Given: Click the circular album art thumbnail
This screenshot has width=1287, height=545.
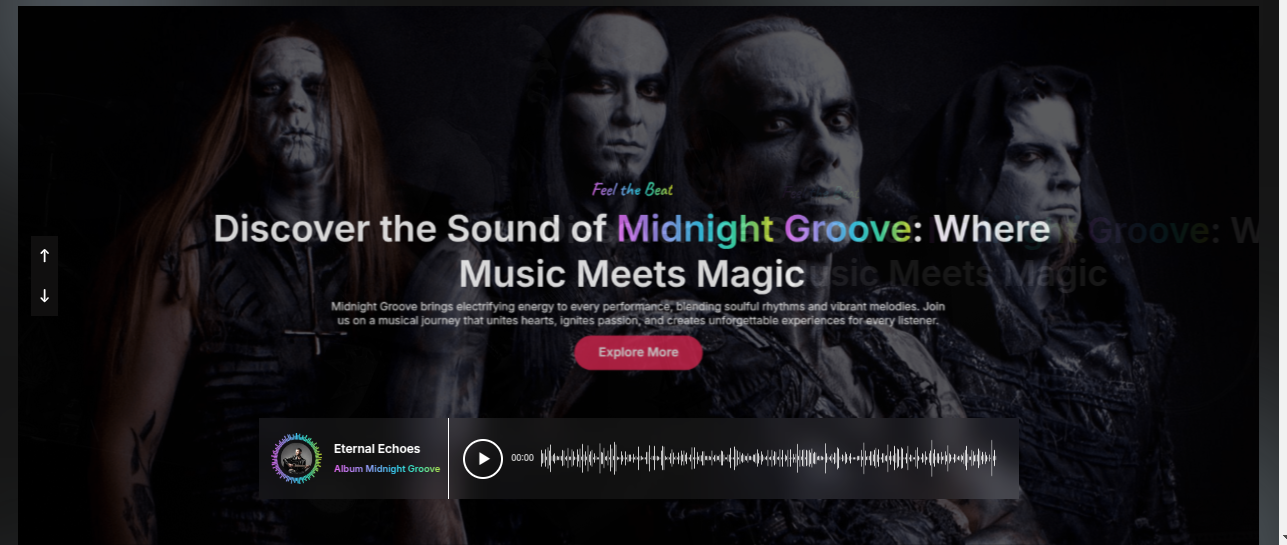Looking at the screenshot, I should pyautogui.click(x=296, y=459).
